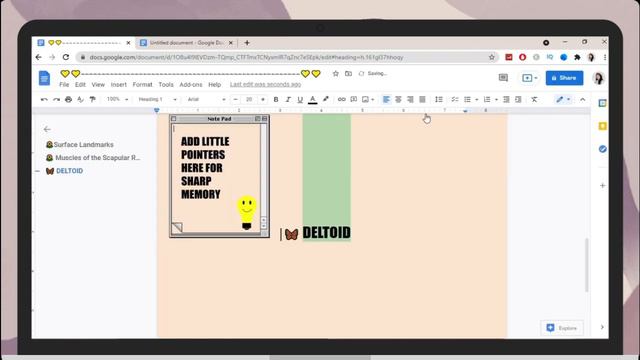
Task: Increase indent of the paragraph
Action: click(518, 99)
